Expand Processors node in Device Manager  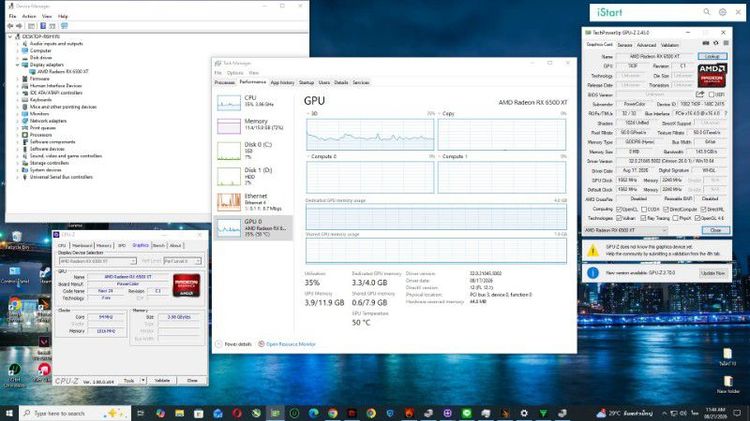18,135
